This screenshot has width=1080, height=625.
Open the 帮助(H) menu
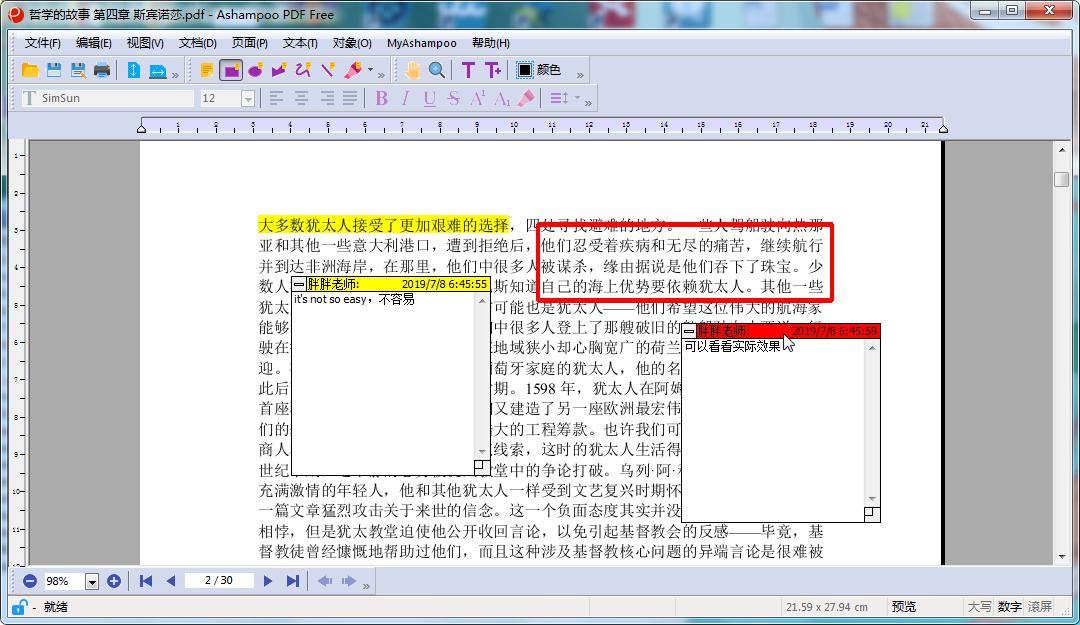[490, 43]
